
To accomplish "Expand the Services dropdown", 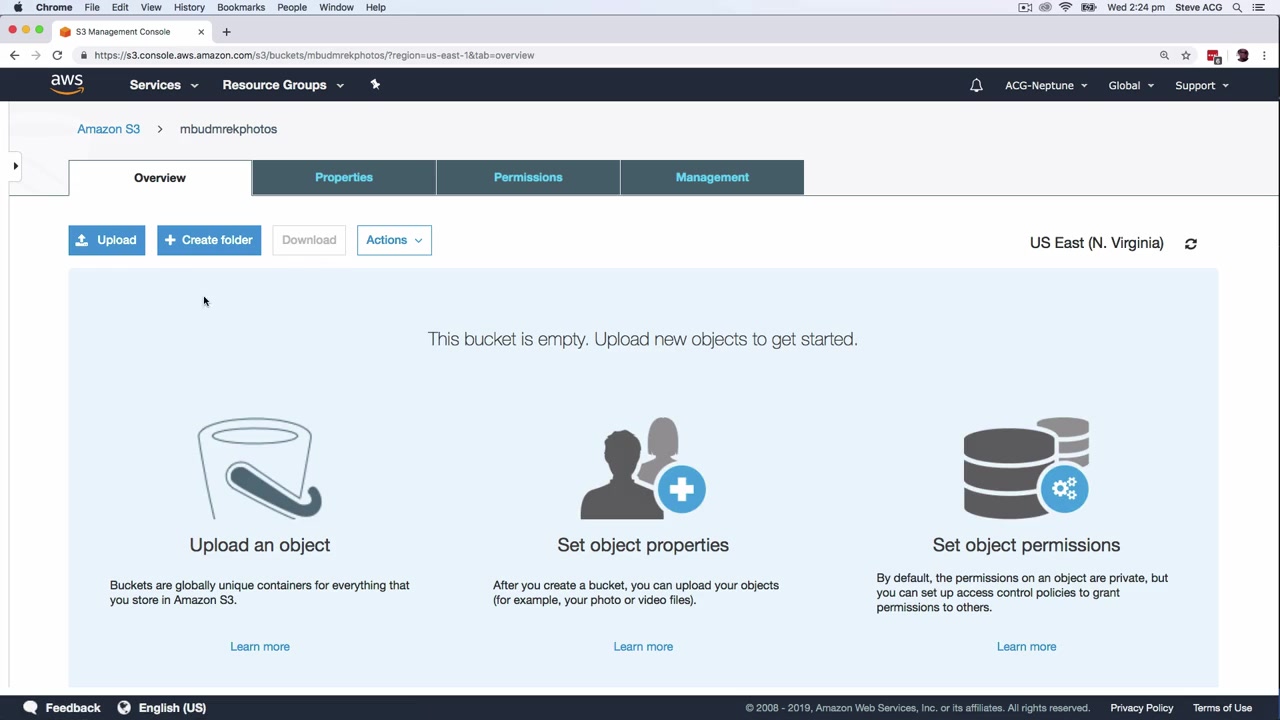I will pyautogui.click(x=164, y=85).
